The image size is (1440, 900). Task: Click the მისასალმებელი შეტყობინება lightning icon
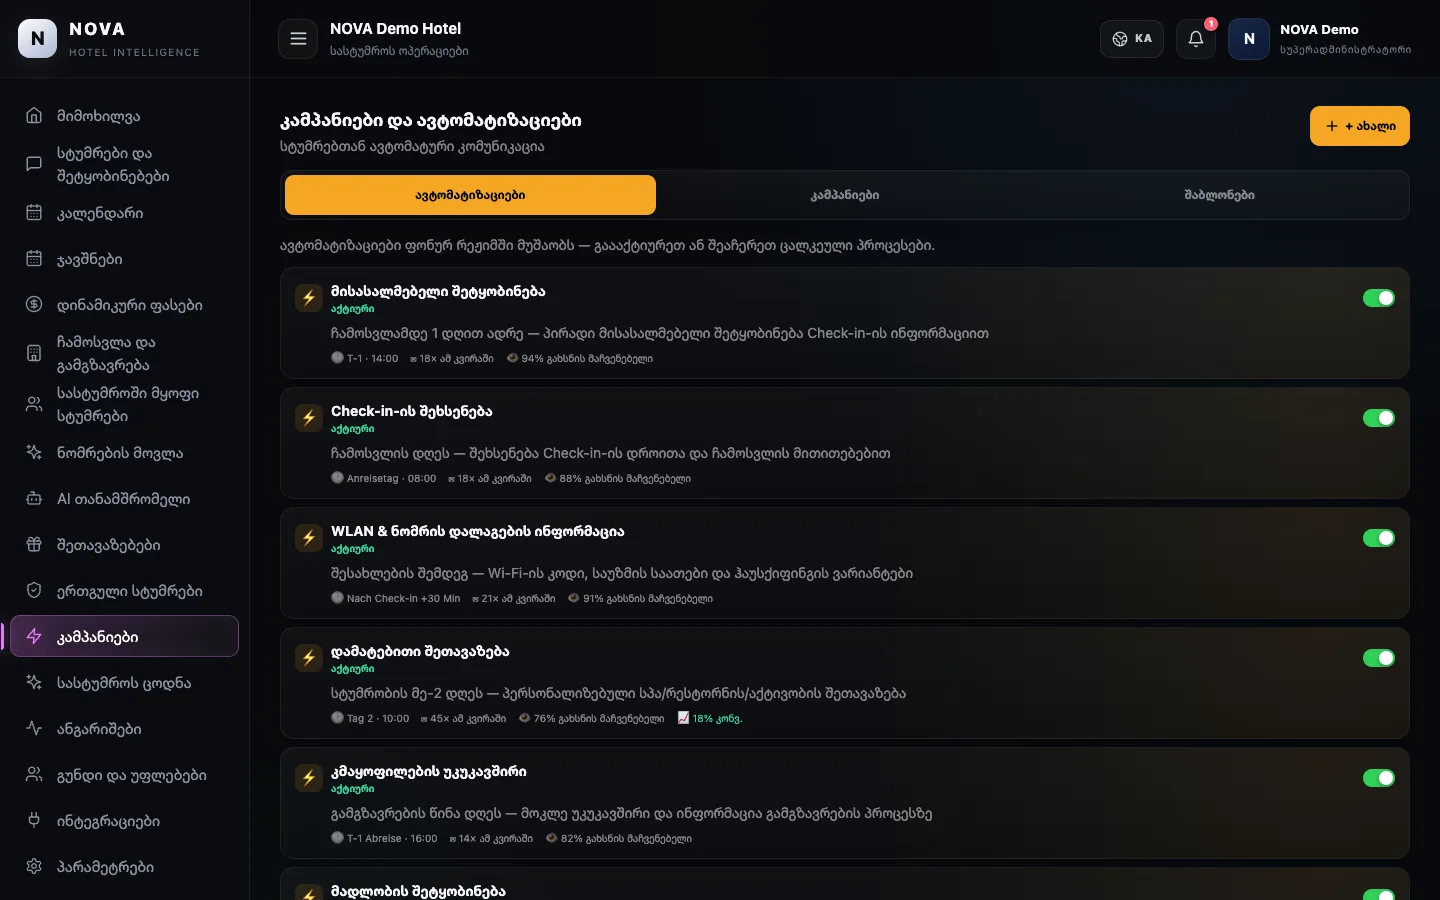pos(309,298)
